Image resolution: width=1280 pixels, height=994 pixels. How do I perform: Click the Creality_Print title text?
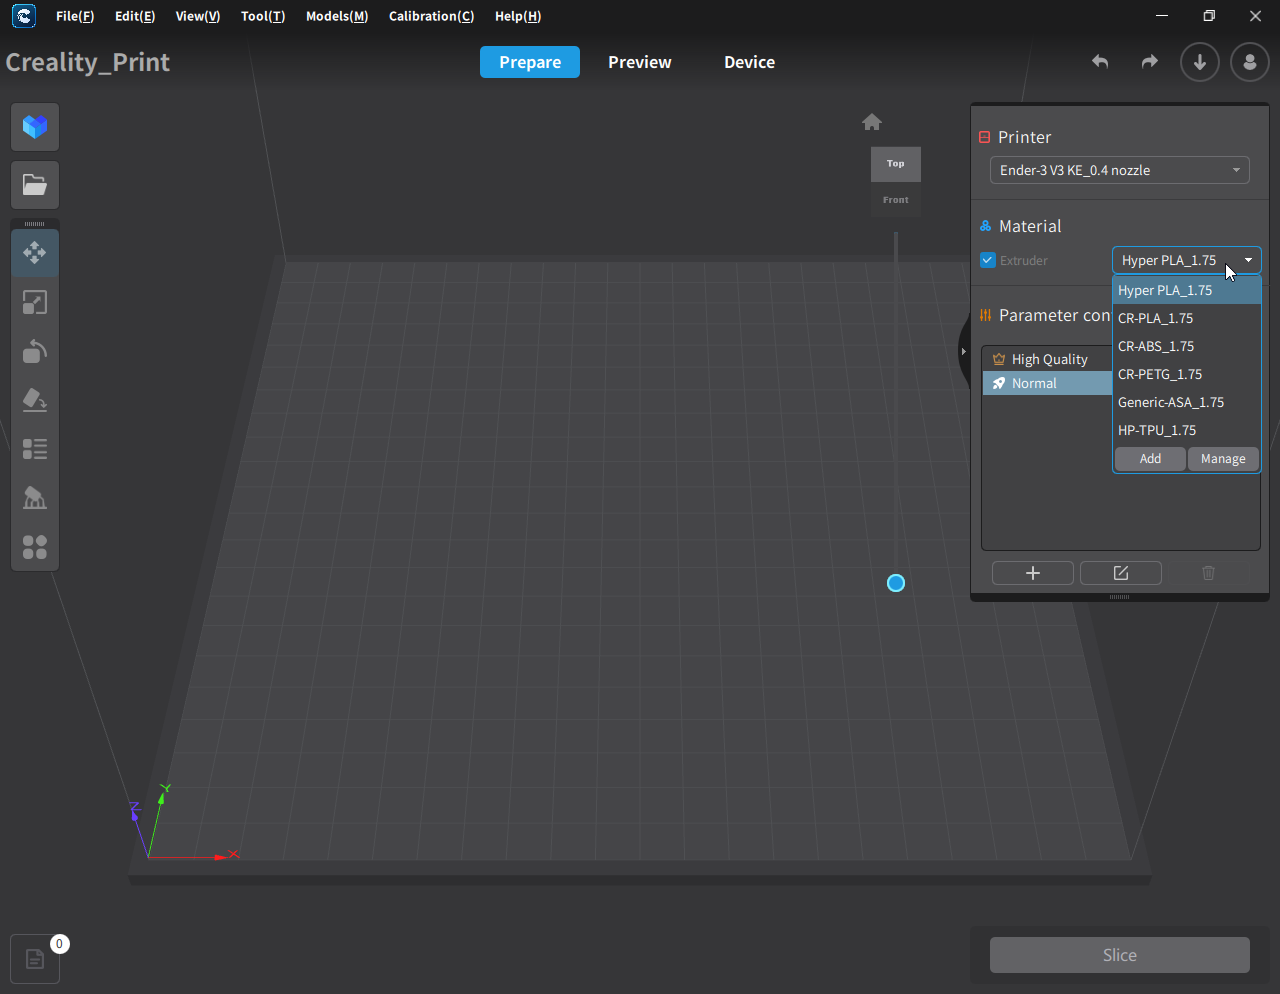point(88,62)
